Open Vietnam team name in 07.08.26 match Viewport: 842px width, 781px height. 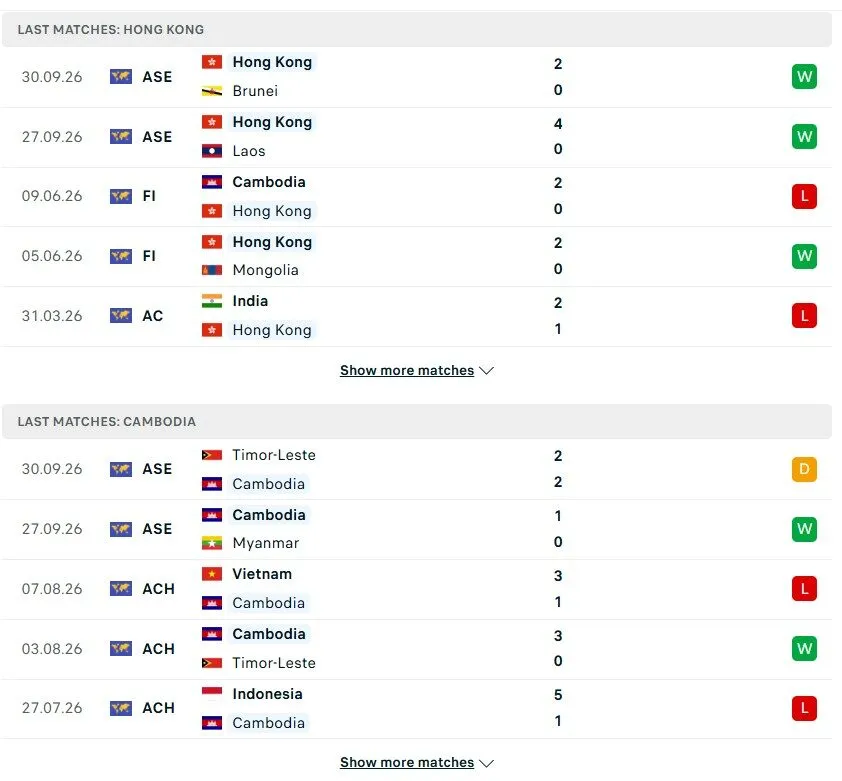tap(262, 574)
